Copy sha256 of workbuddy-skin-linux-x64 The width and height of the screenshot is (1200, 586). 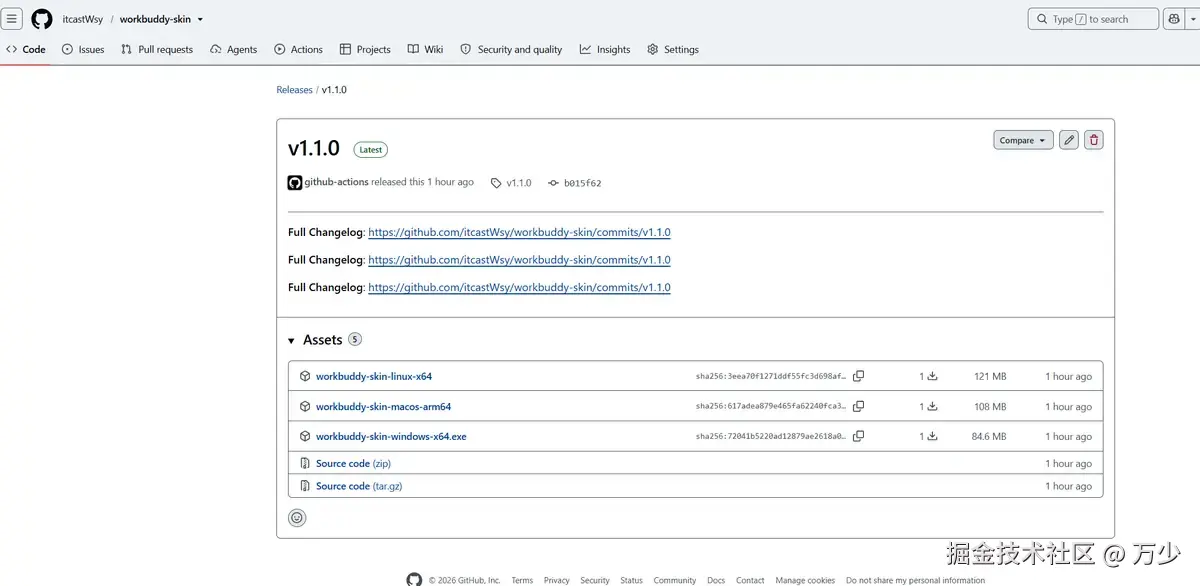[858, 376]
